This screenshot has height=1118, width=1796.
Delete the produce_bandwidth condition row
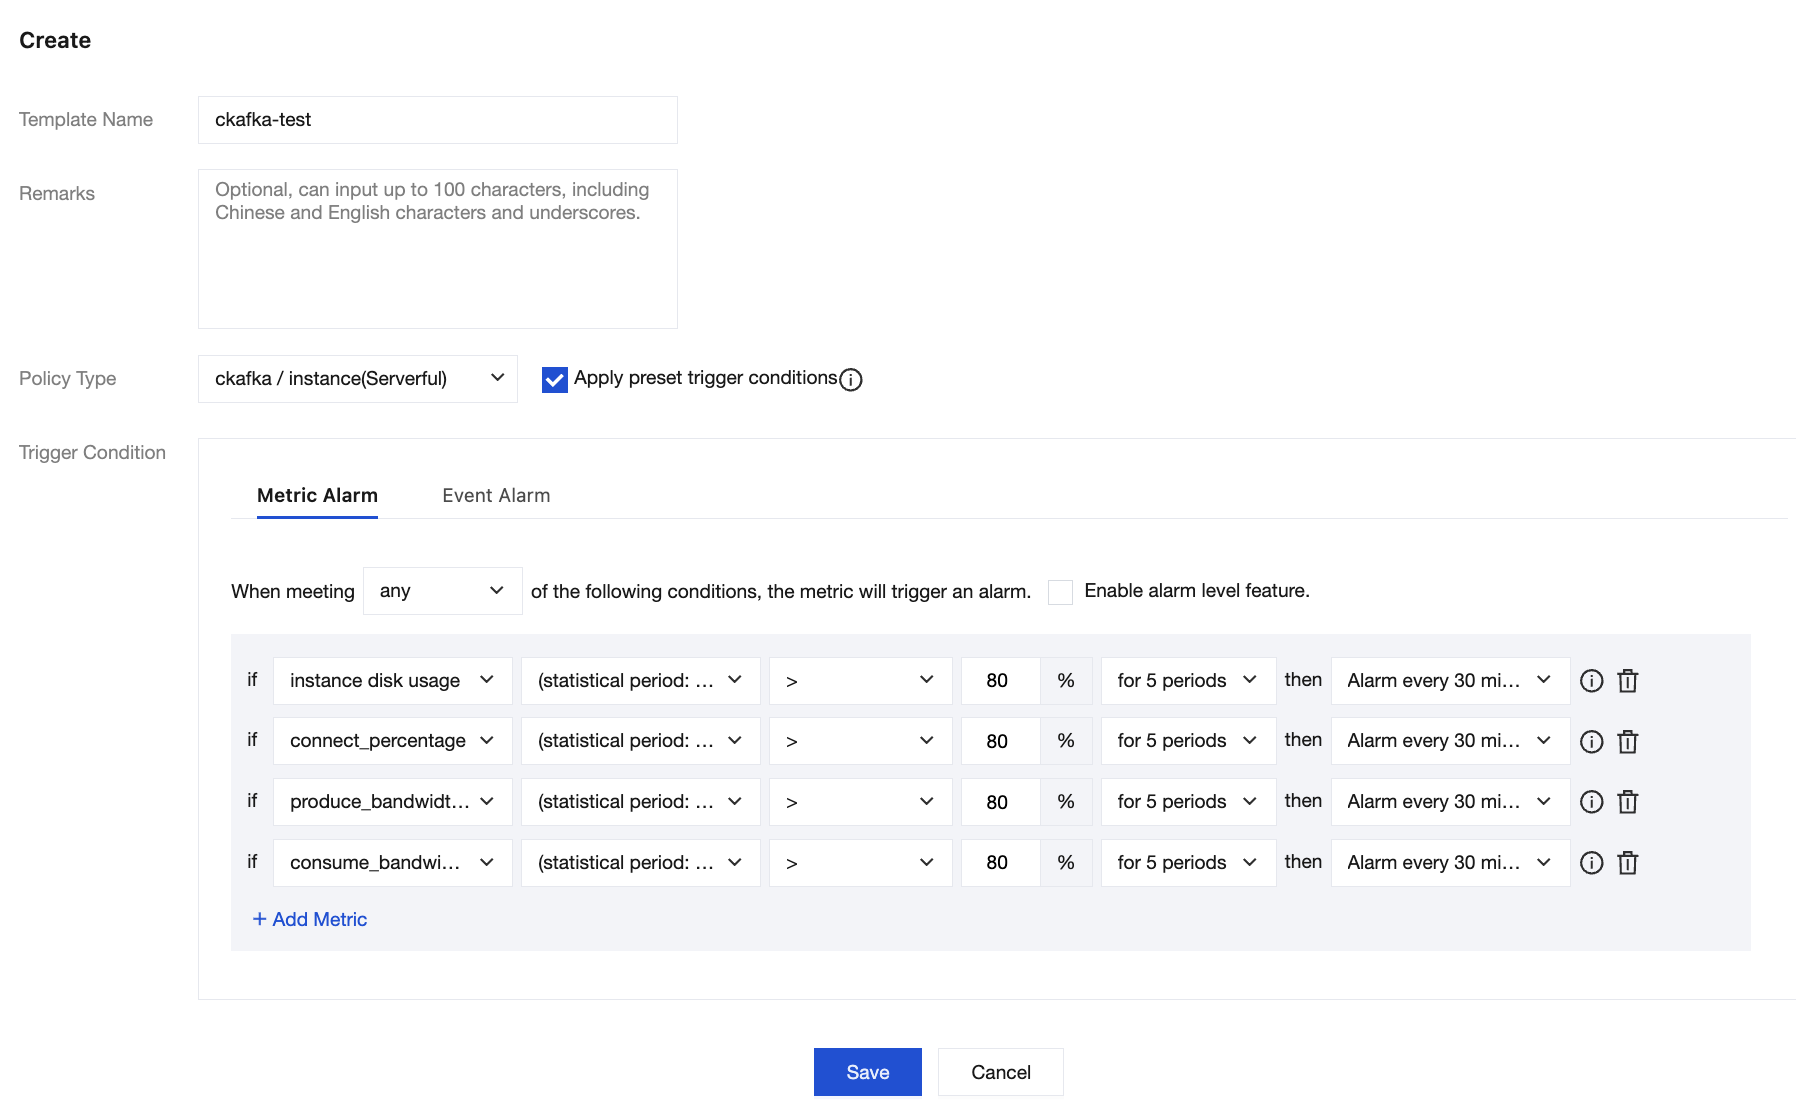point(1628,802)
